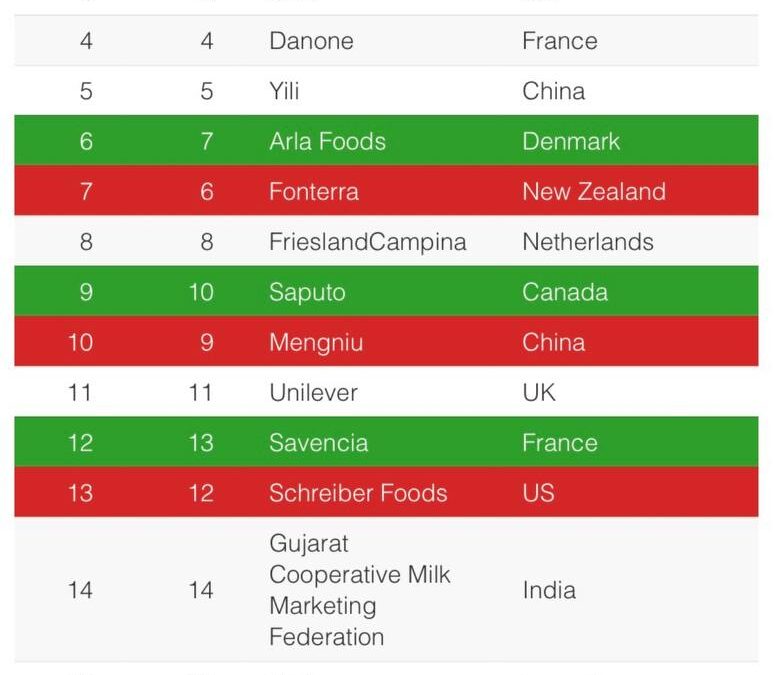Select Gujarat Cooperative Milk Marketing Federation

point(360,590)
